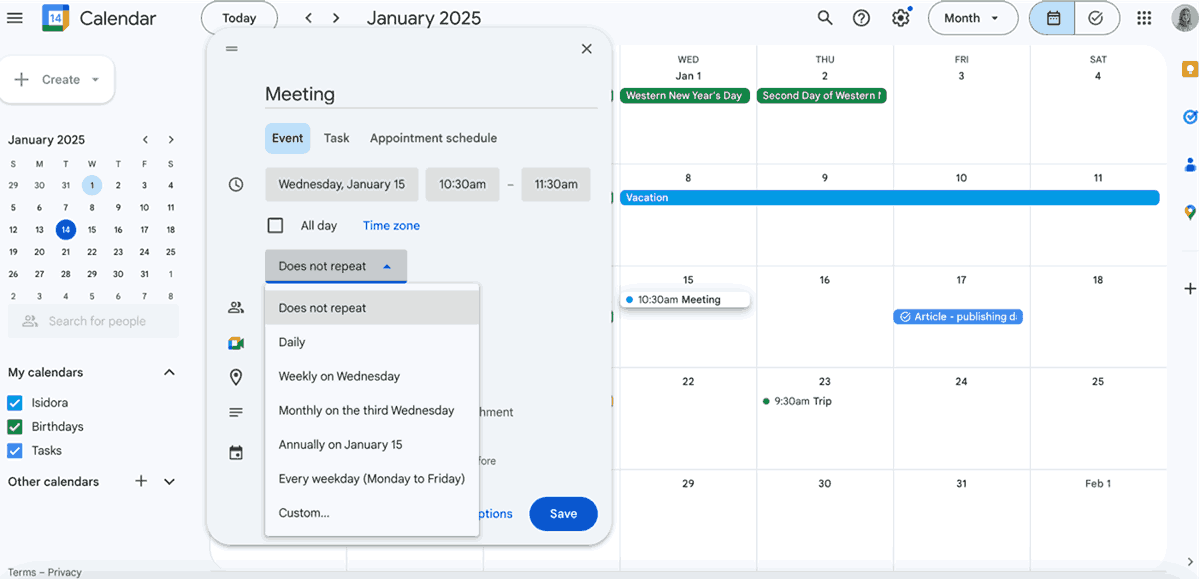
Task: Select the Appointment schedule tab
Action: point(433,138)
